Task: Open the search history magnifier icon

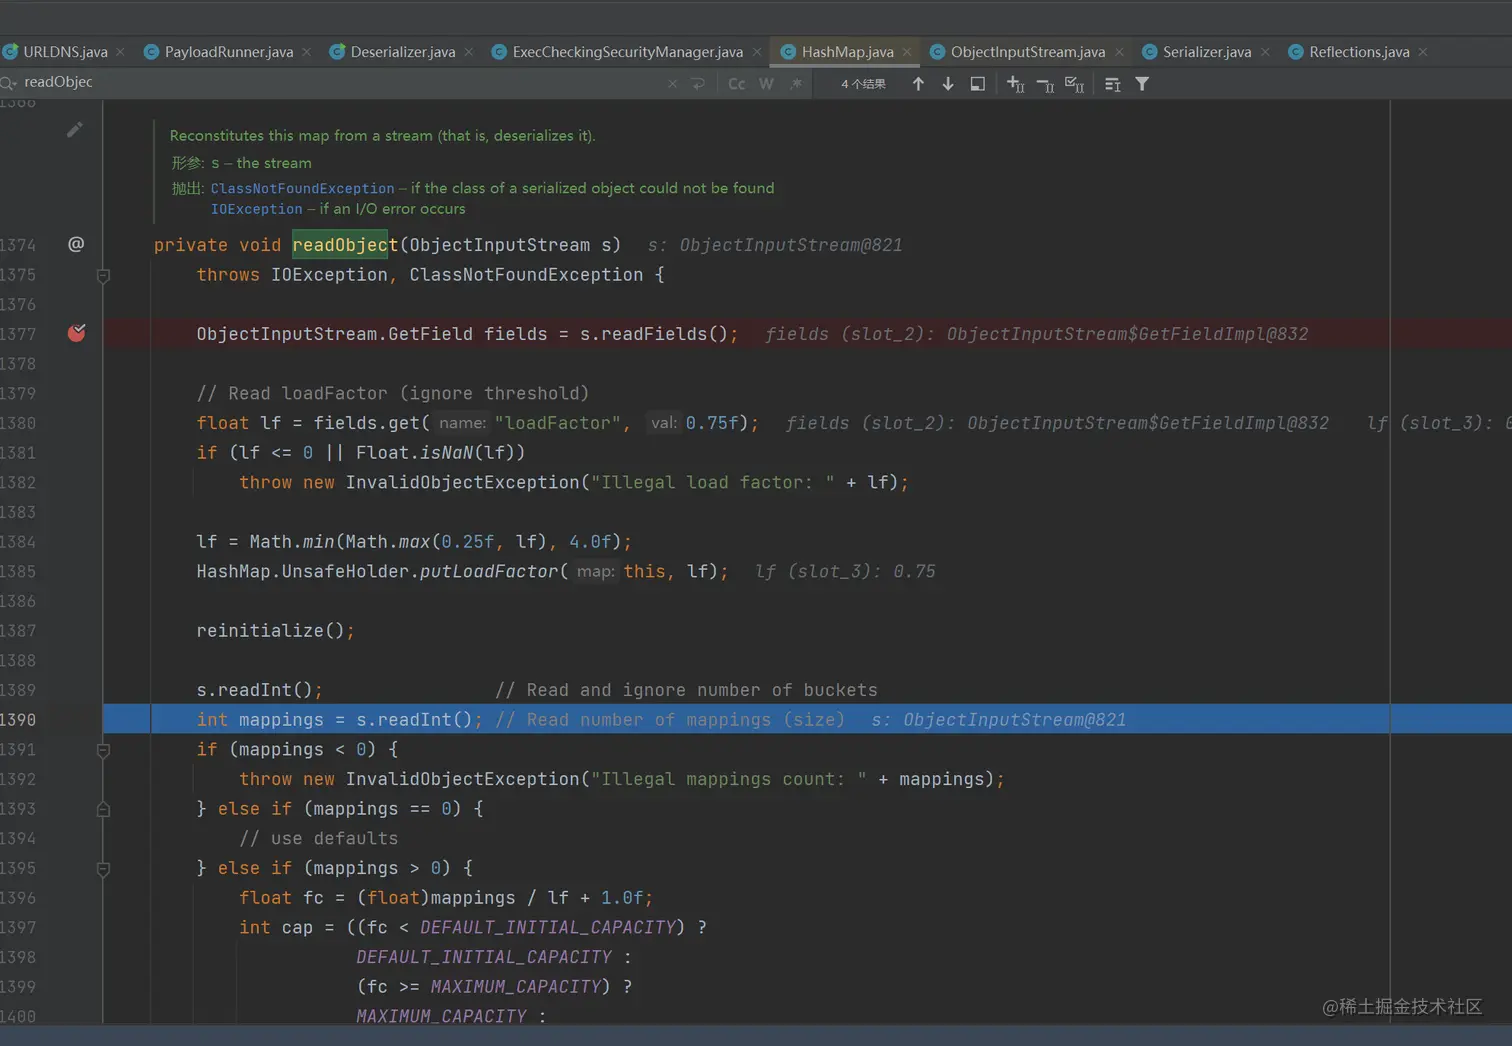Action: [x=9, y=83]
